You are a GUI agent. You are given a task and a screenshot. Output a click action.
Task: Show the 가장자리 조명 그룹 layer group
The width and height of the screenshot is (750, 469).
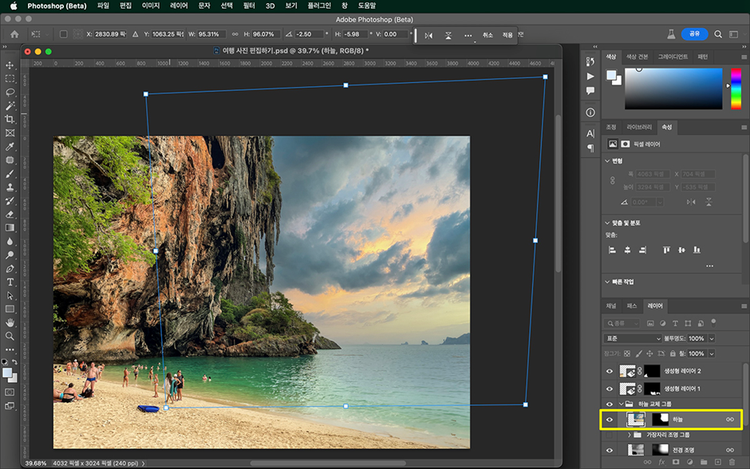tap(610, 435)
